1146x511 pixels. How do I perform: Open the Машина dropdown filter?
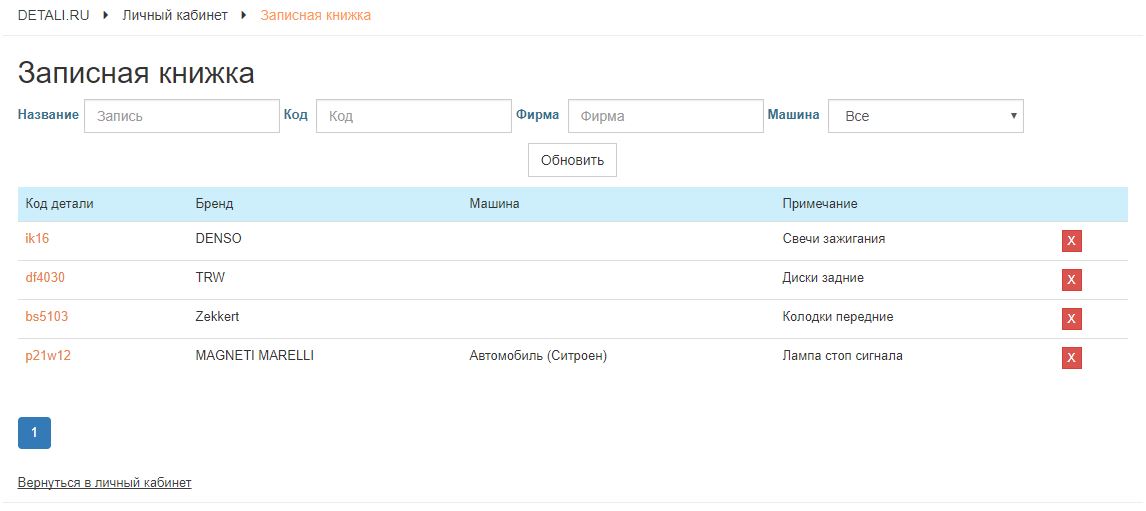pyautogui.click(x=925, y=116)
